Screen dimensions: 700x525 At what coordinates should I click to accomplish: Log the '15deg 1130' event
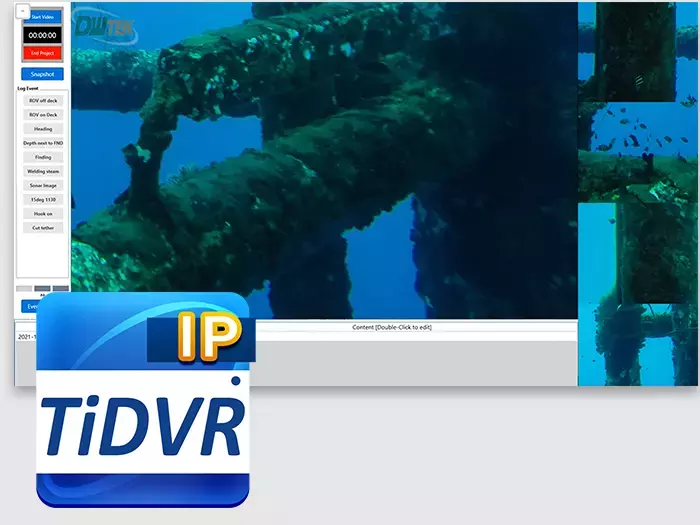[43, 200]
